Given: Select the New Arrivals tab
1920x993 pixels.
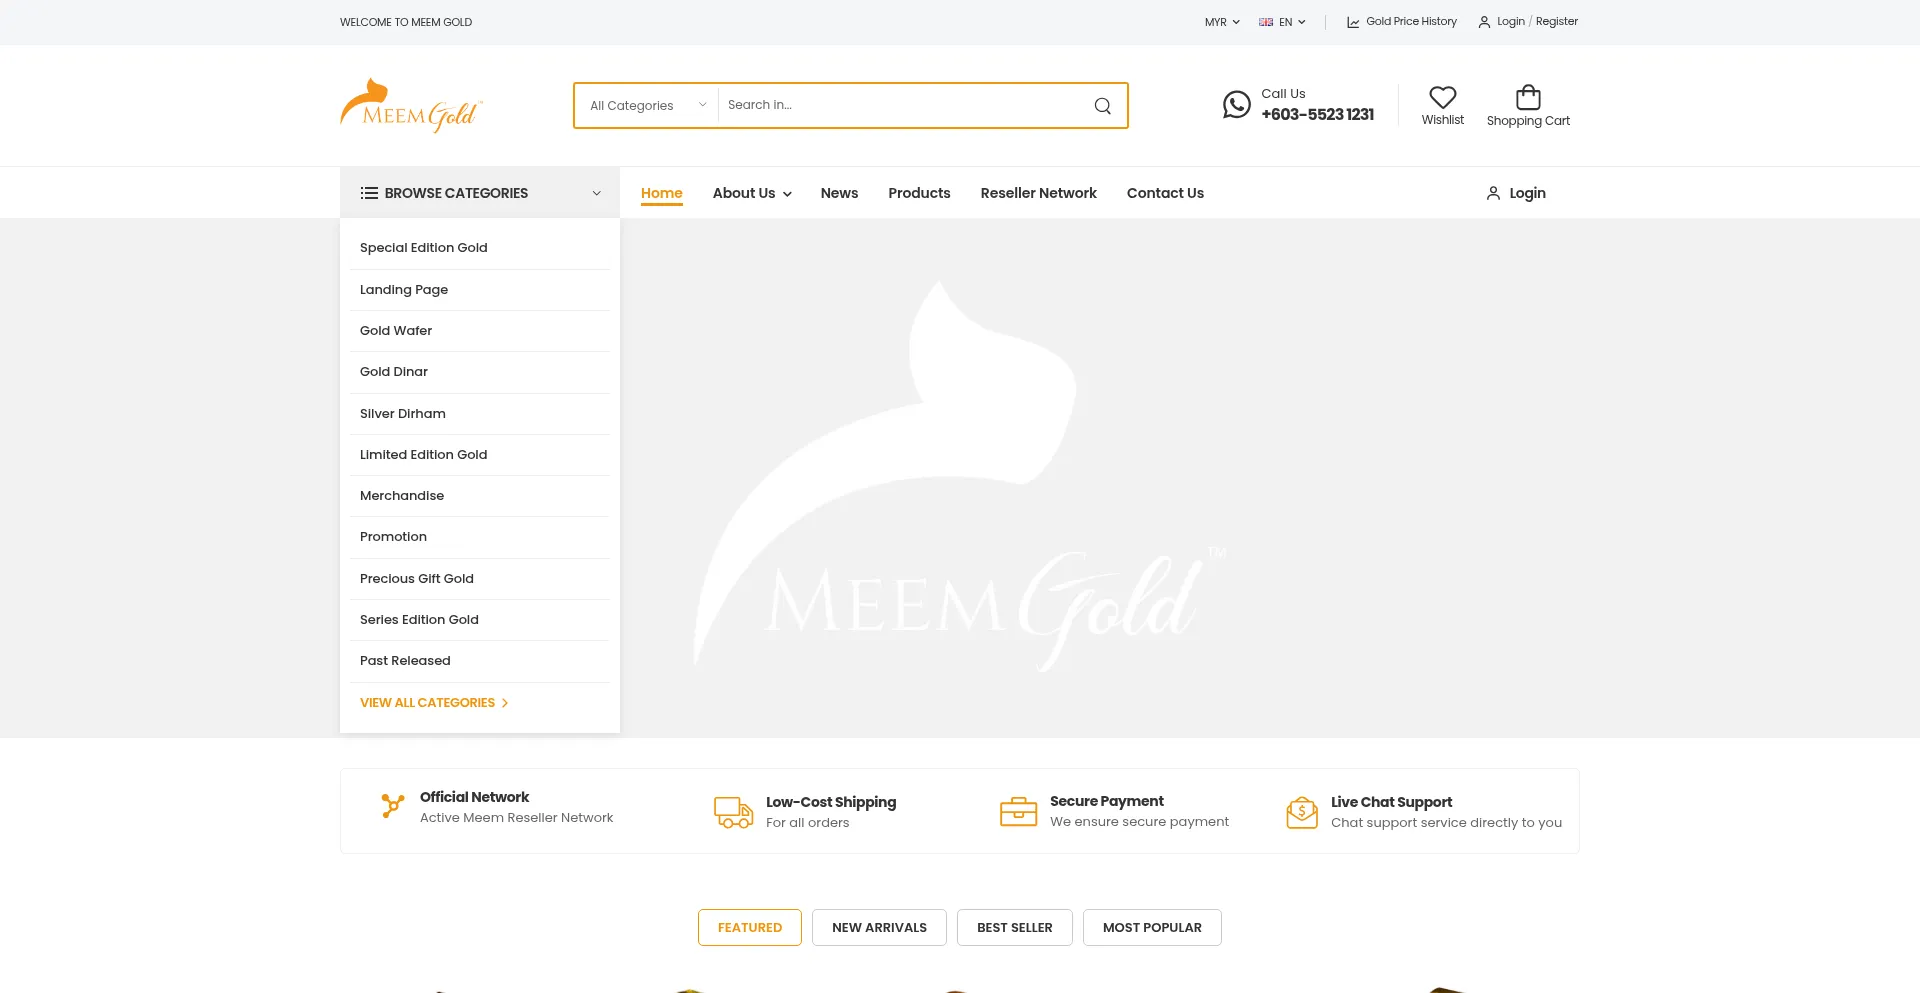Looking at the screenshot, I should tap(879, 927).
